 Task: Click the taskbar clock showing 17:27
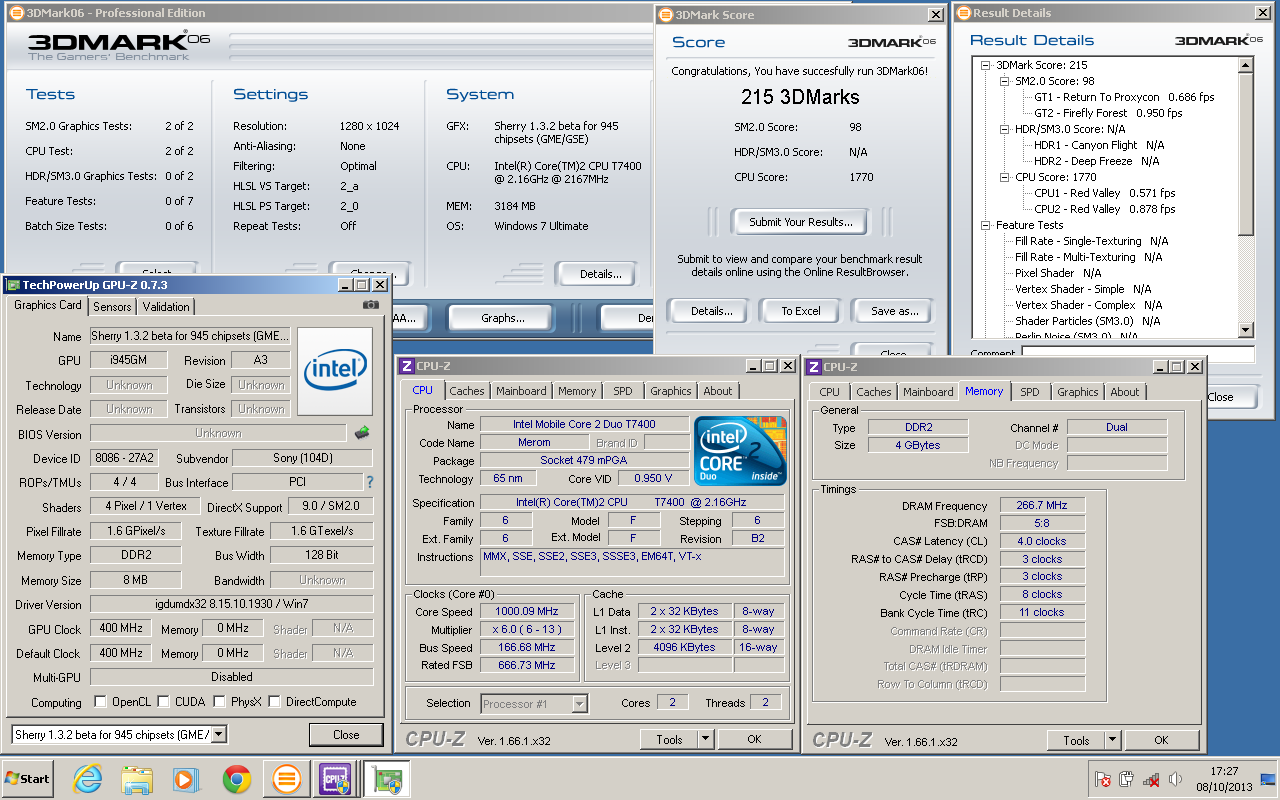(x=1224, y=779)
